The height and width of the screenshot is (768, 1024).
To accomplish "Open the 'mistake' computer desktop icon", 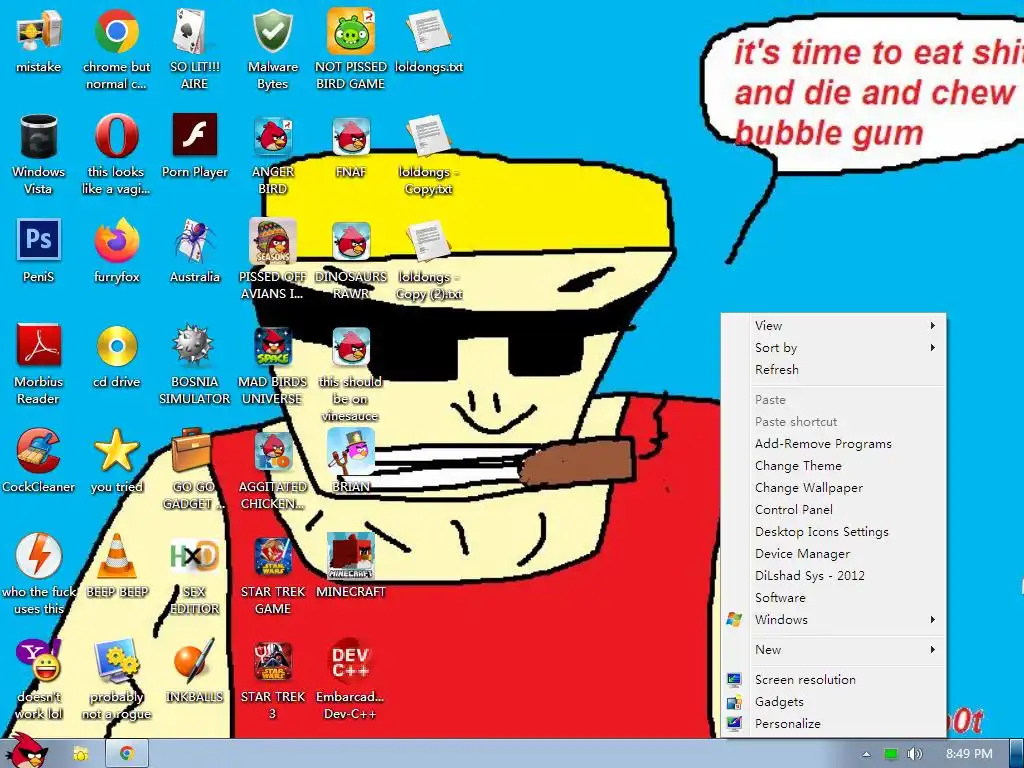I will click(x=39, y=31).
